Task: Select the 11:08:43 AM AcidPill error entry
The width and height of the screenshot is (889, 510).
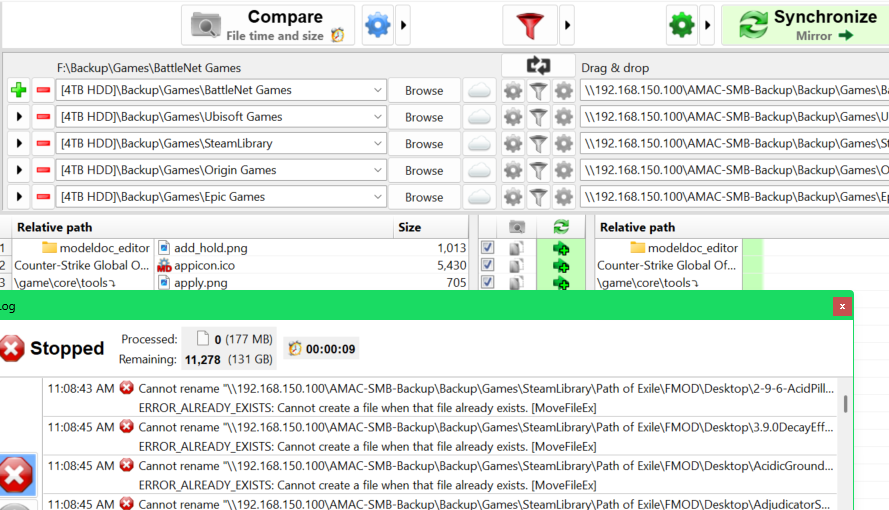Action: [441, 398]
